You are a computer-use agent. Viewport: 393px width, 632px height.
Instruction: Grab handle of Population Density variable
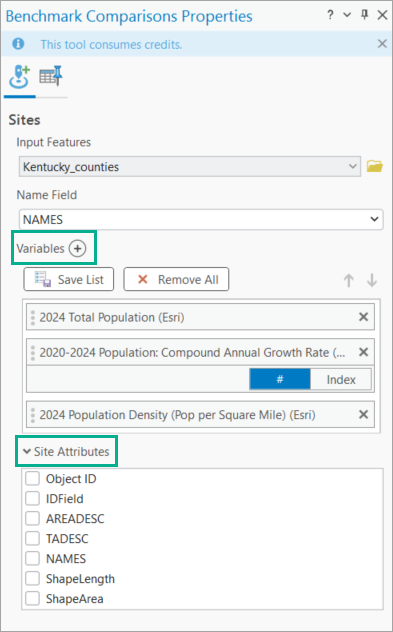coord(33,414)
